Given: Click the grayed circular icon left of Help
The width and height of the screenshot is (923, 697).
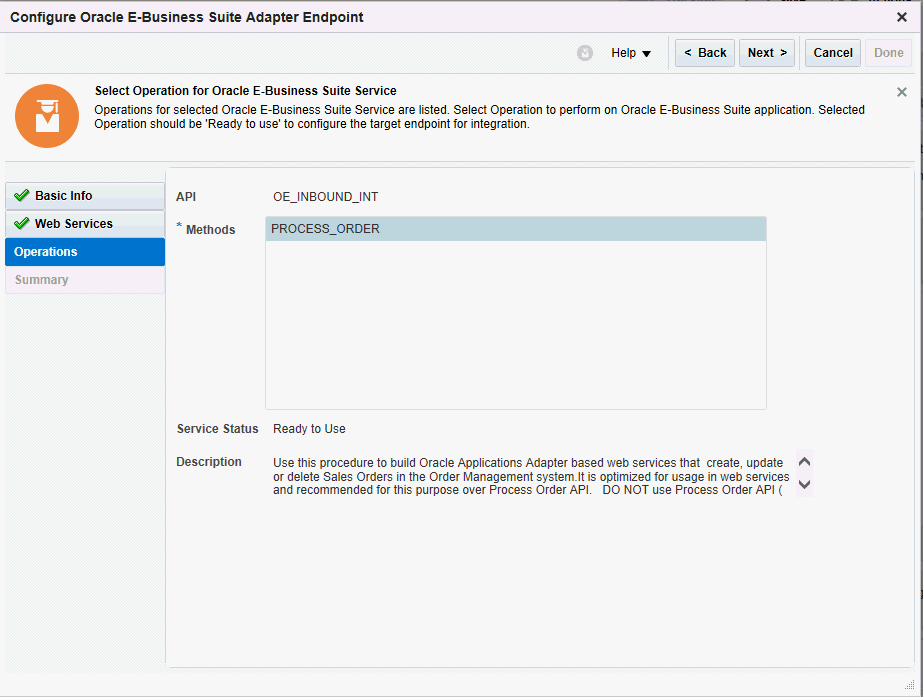Looking at the screenshot, I should coord(585,53).
